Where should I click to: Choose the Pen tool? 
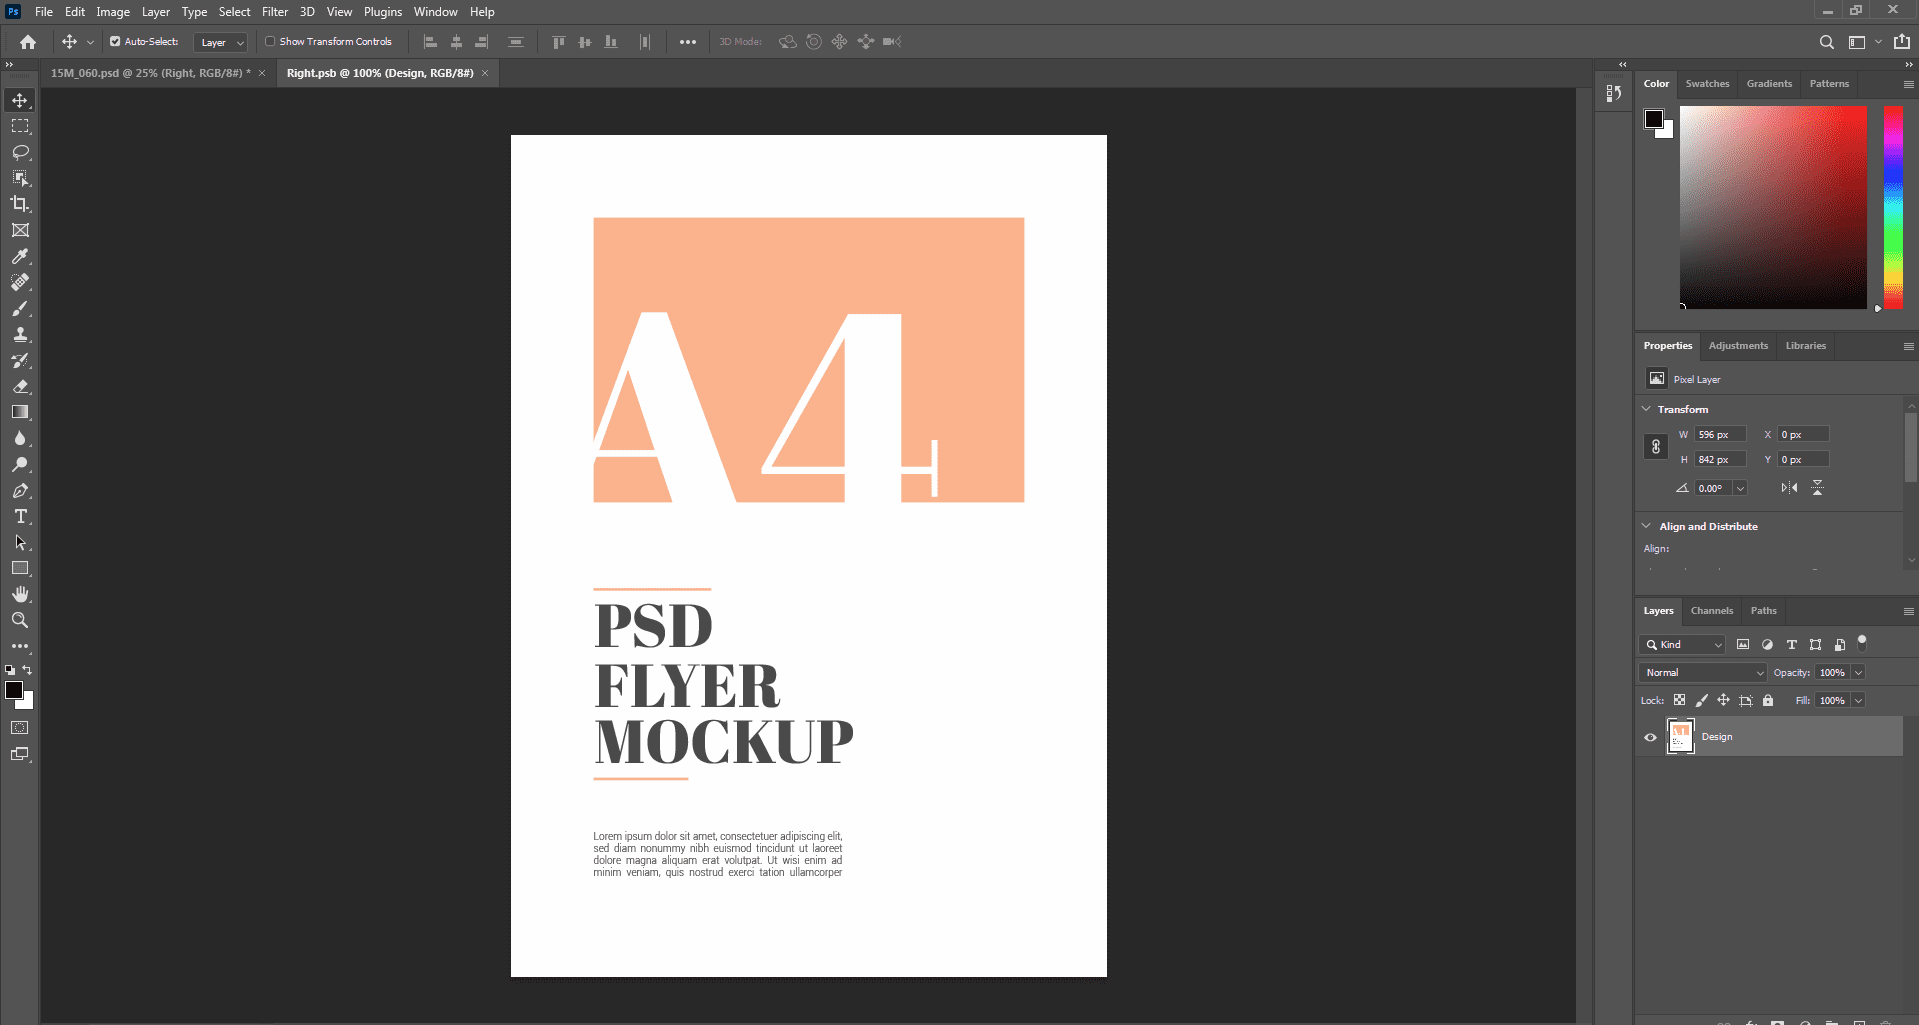click(20, 490)
